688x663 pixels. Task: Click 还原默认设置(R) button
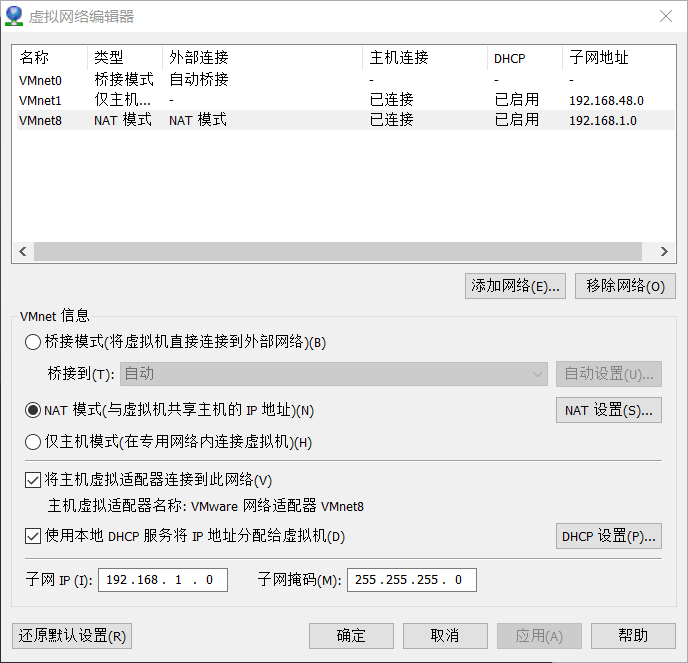click(x=72, y=636)
